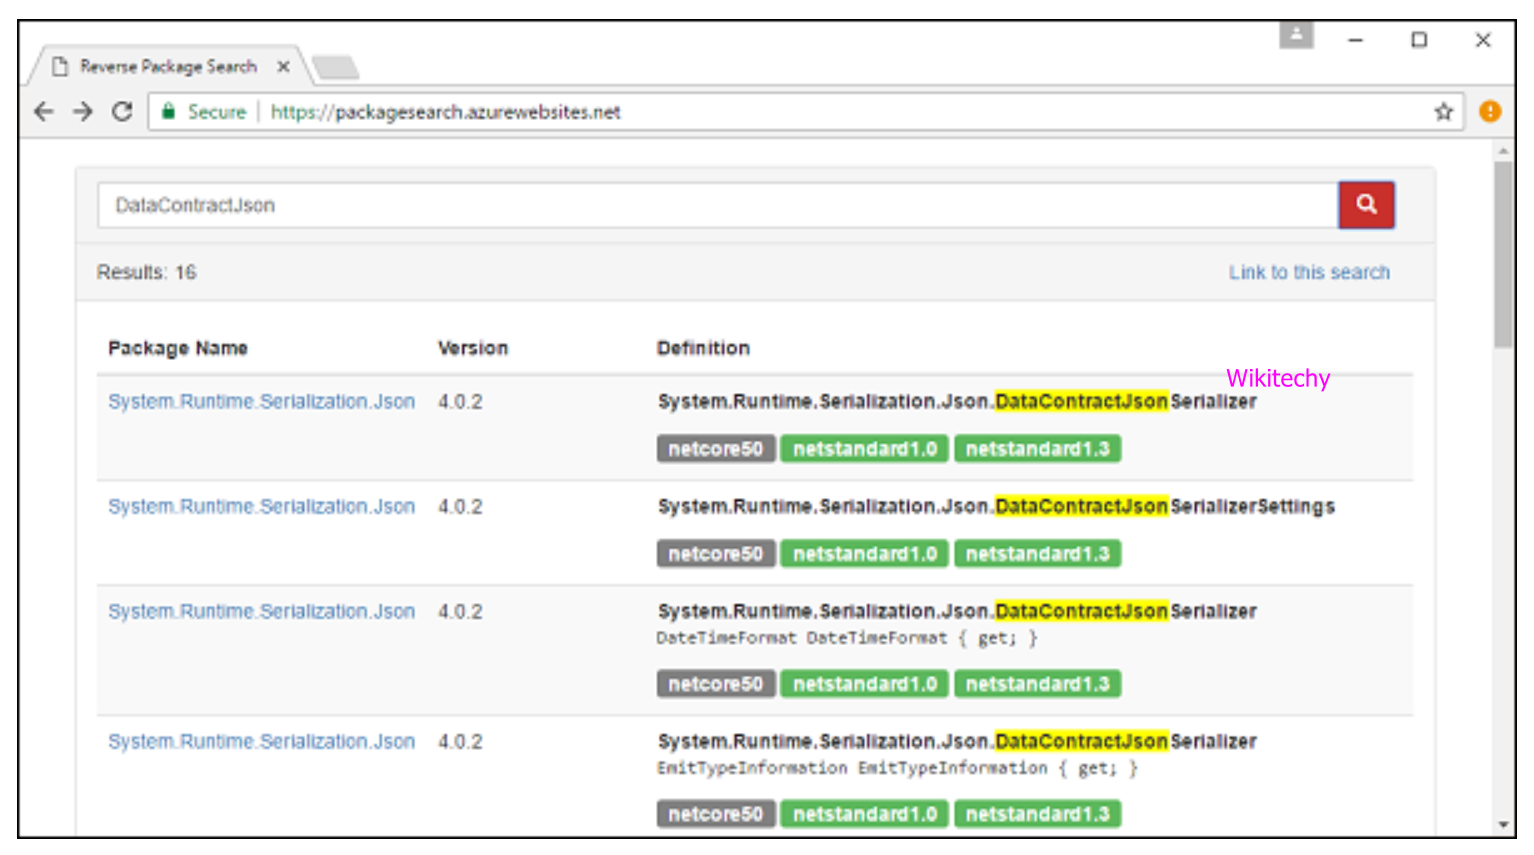The image size is (1534, 855).
Task: Open Chrome user profile icon in title bar
Action: pos(1296,36)
